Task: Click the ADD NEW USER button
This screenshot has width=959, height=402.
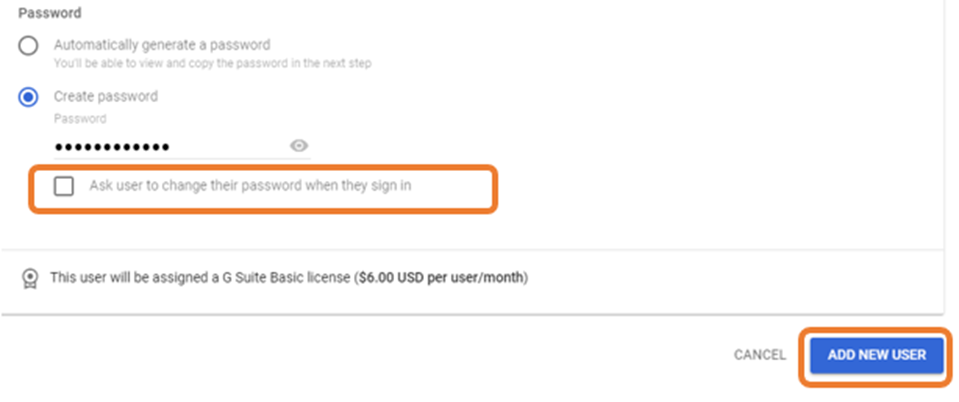Action: click(877, 355)
